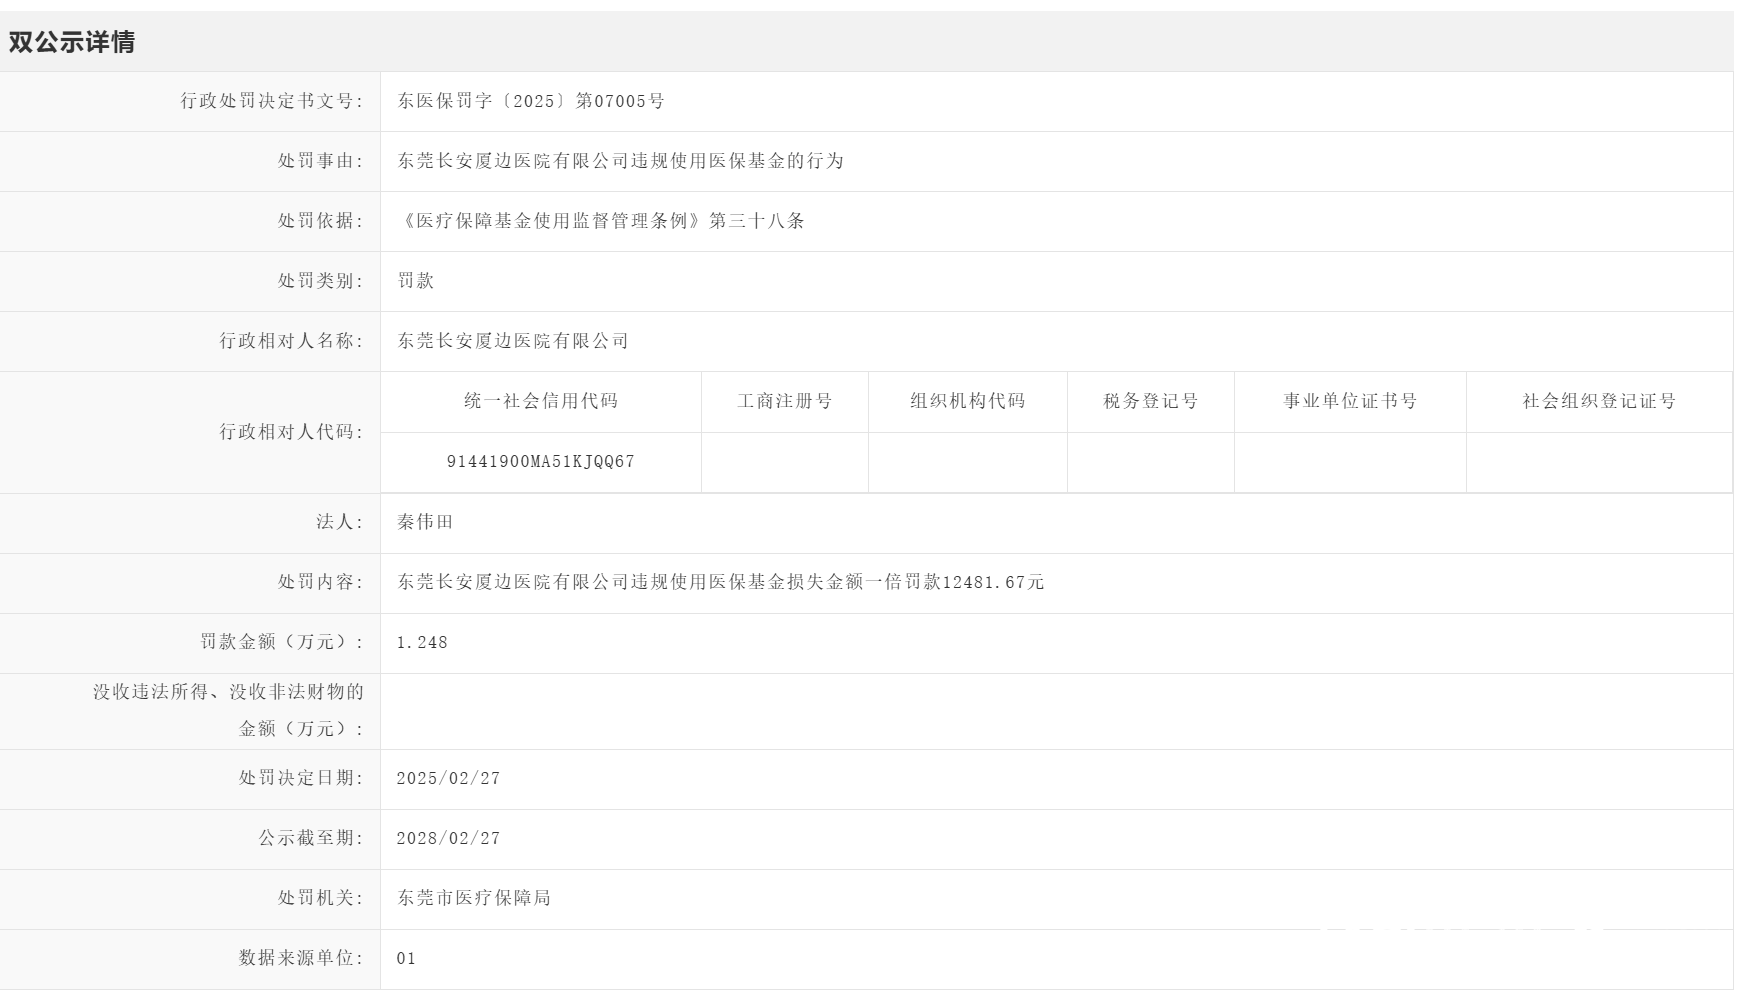Click the publicity deadline 2028/02/27
This screenshot has width=1754, height=1001.
448,839
